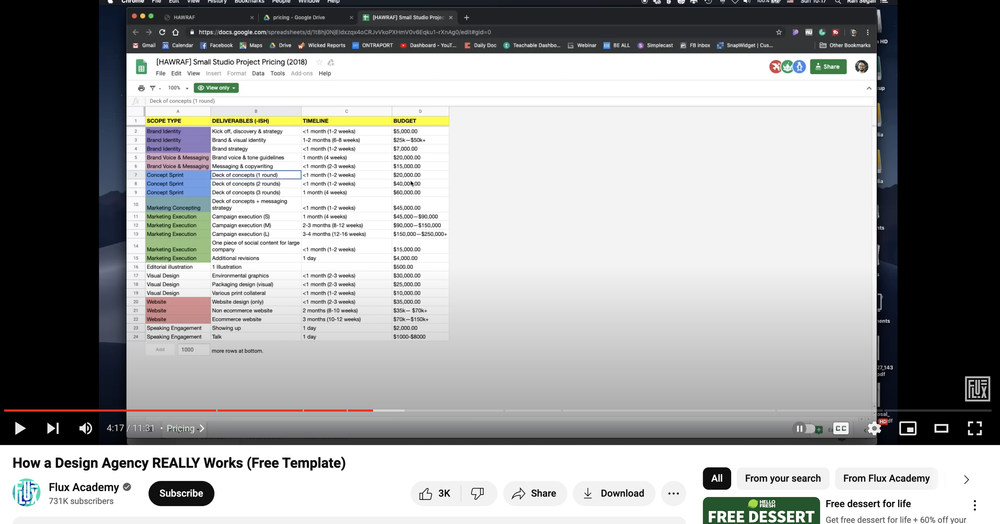The width and height of the screenshot is (1000, 524).
Task: Open the View only dropdown in Sheets
Action: tap(216, 88)
